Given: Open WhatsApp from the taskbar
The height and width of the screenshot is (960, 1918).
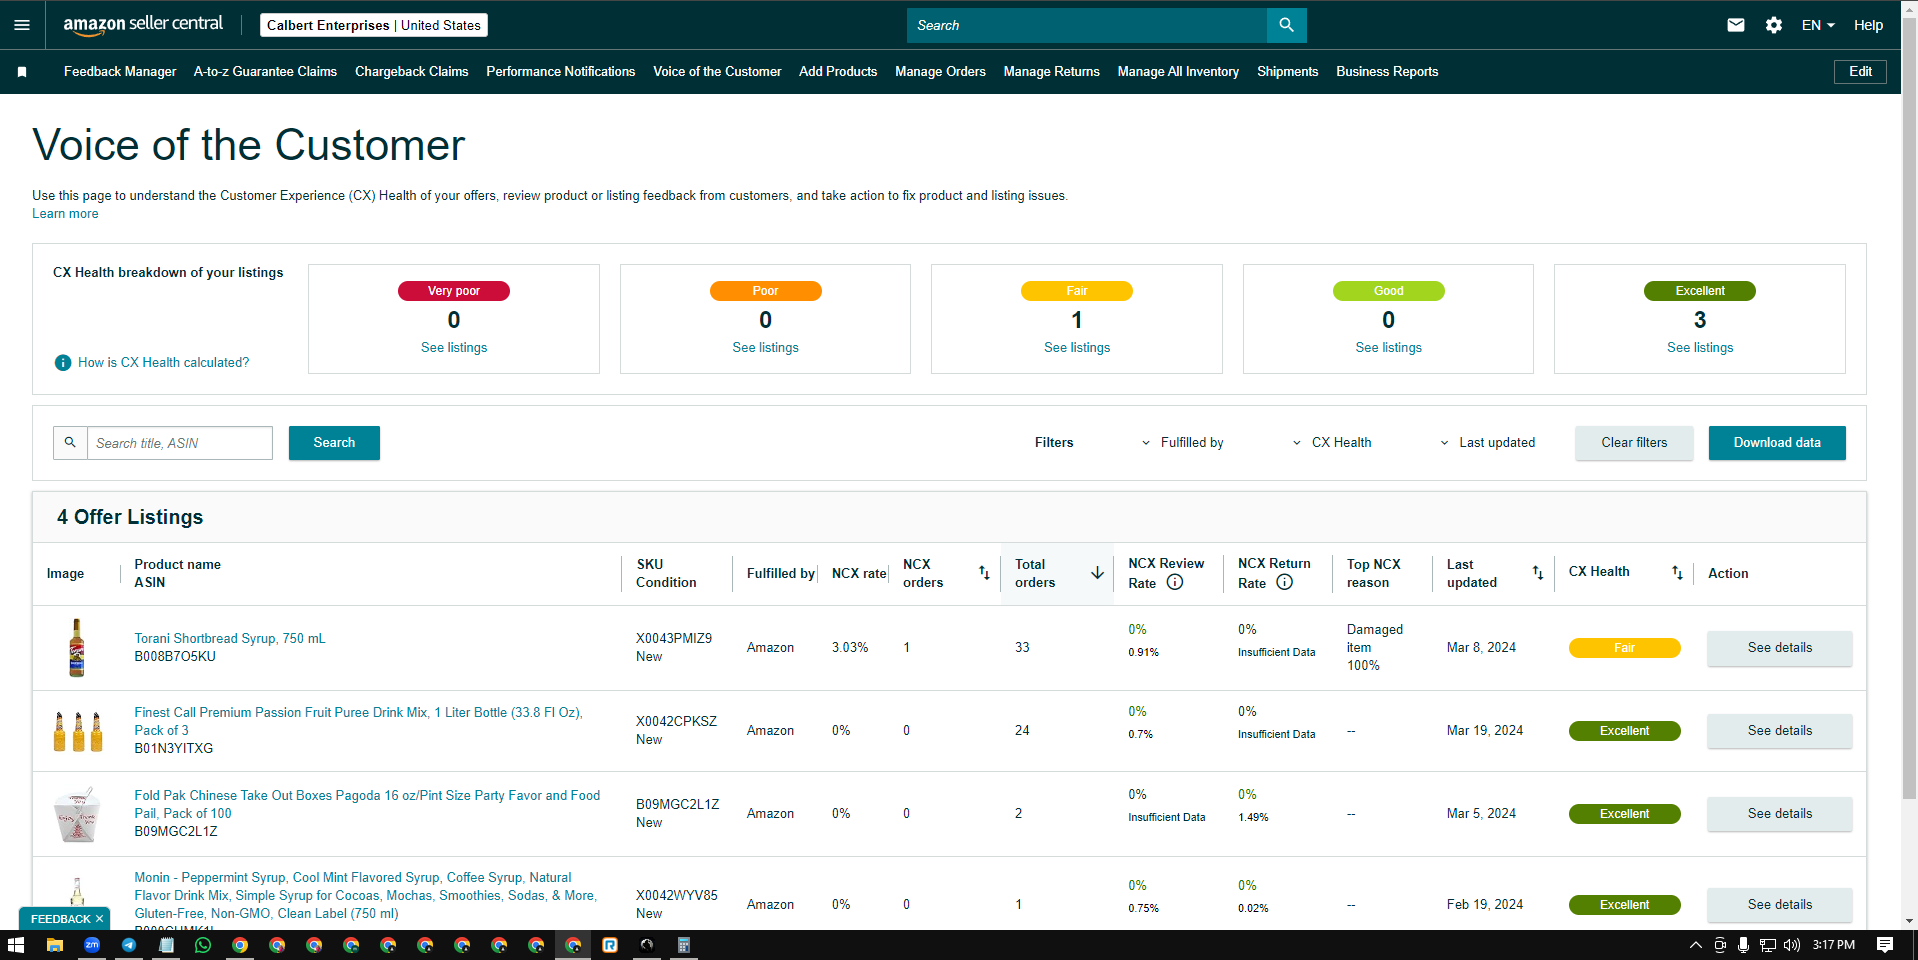Looking at the screenshot, I should point(203,945).
